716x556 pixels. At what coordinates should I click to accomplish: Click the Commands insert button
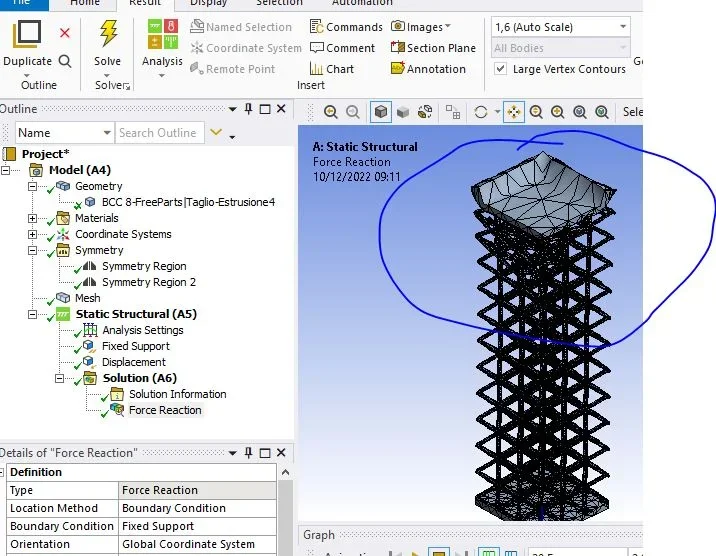coord(346,27)
